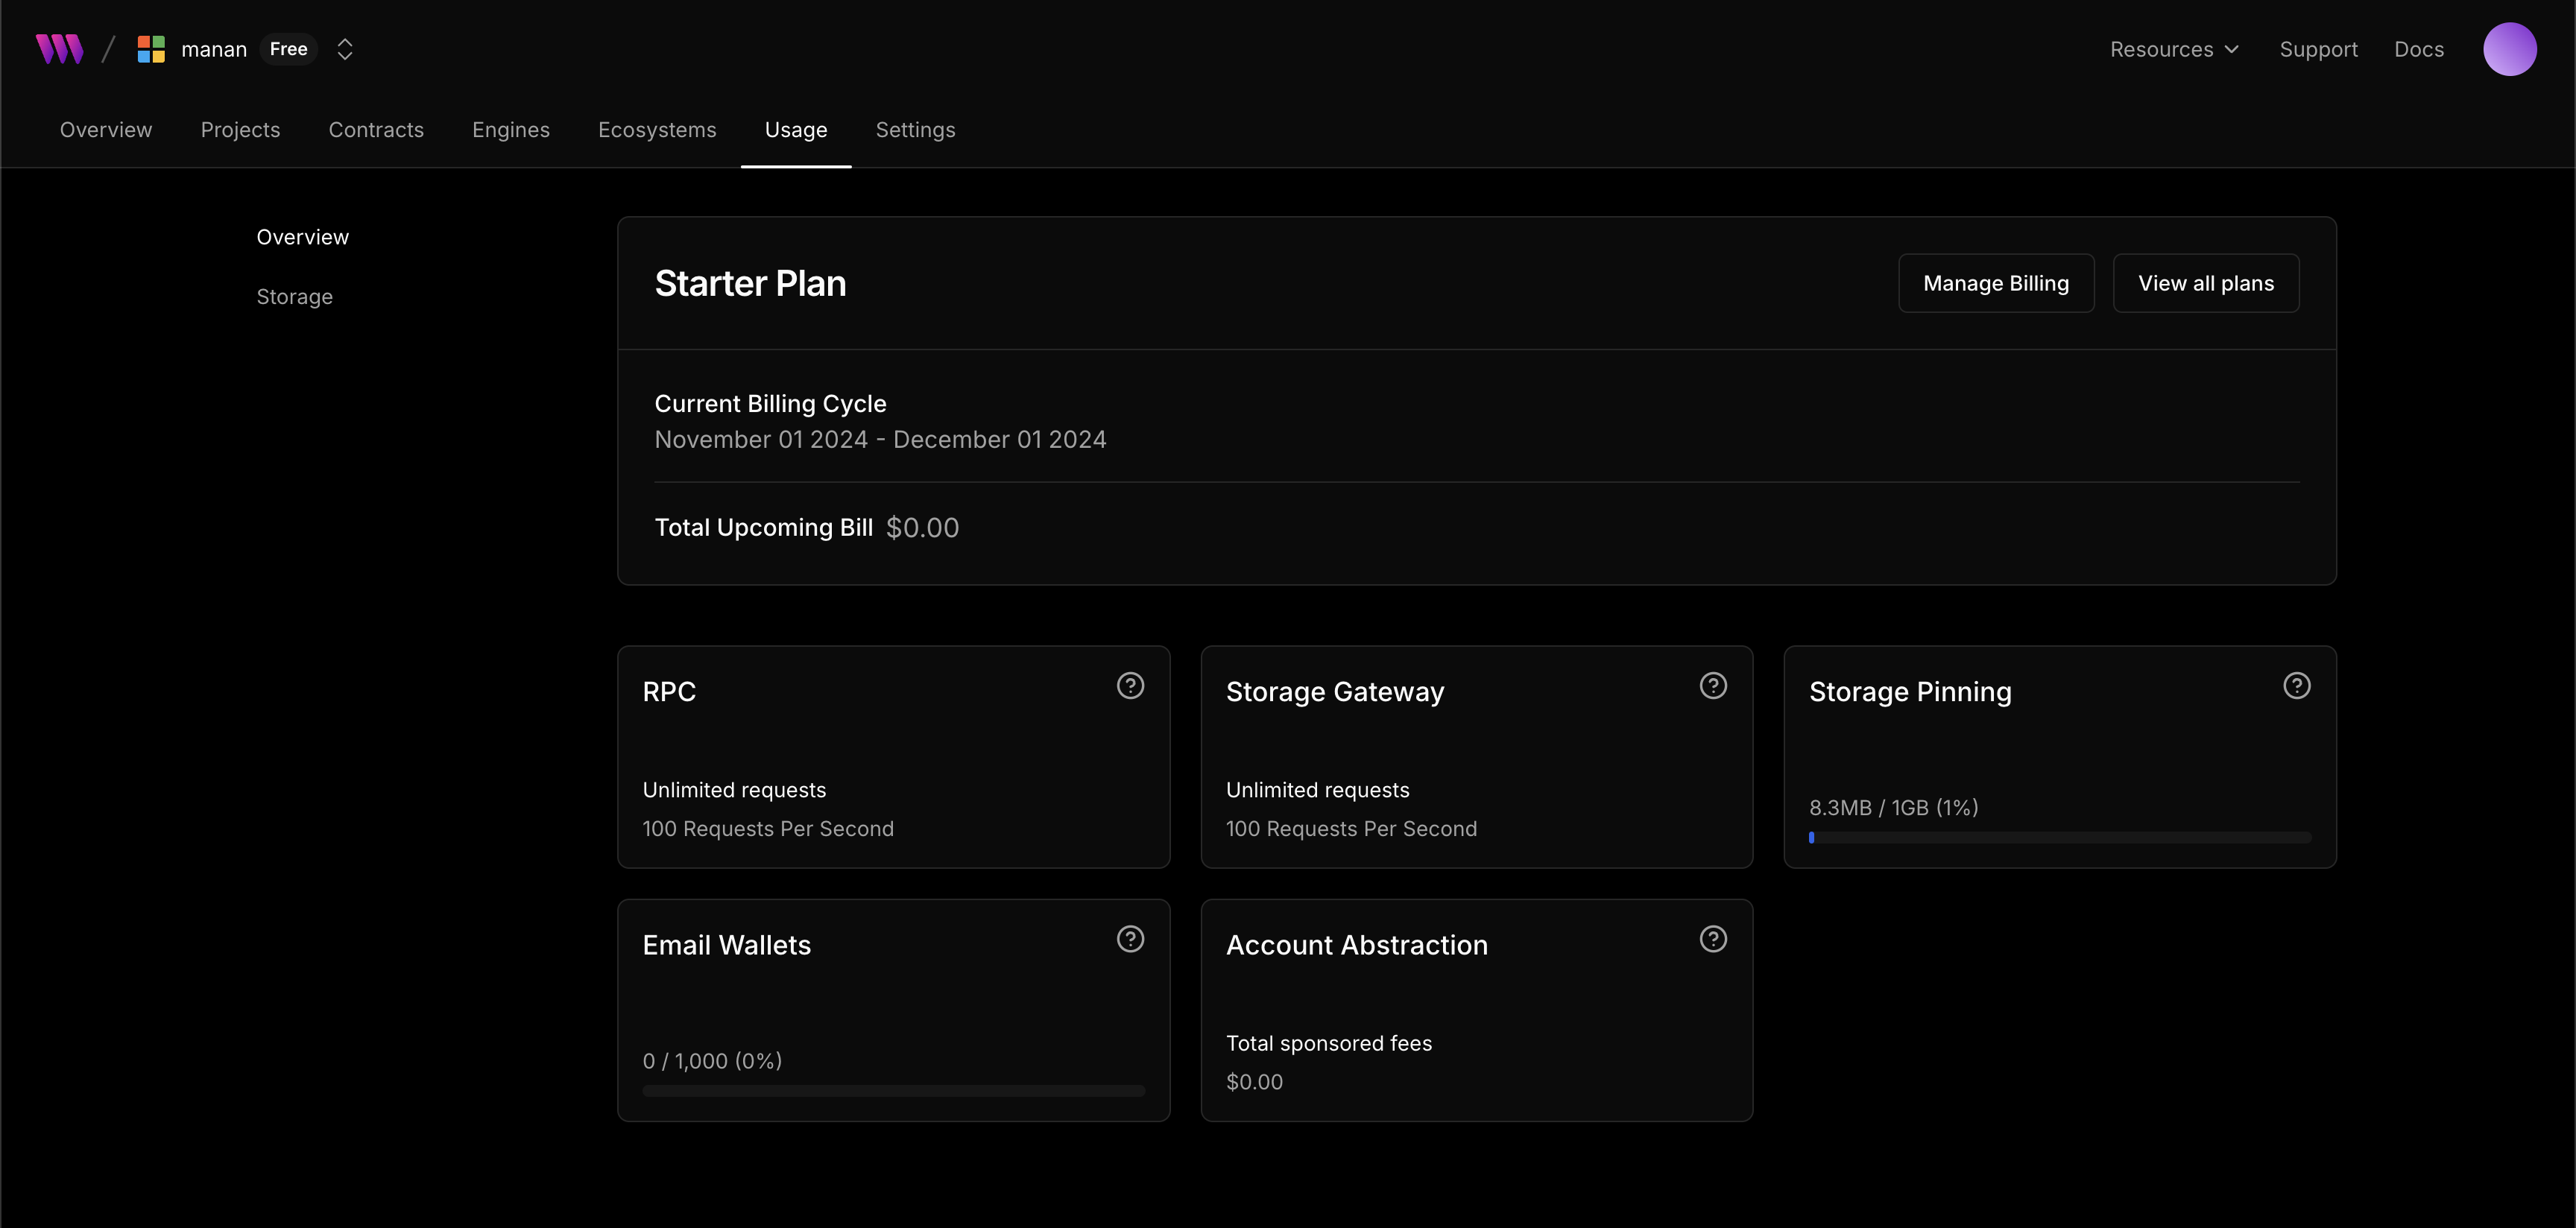Click the View all plans button
Screen dimensions: 2576x1228
2205,283
